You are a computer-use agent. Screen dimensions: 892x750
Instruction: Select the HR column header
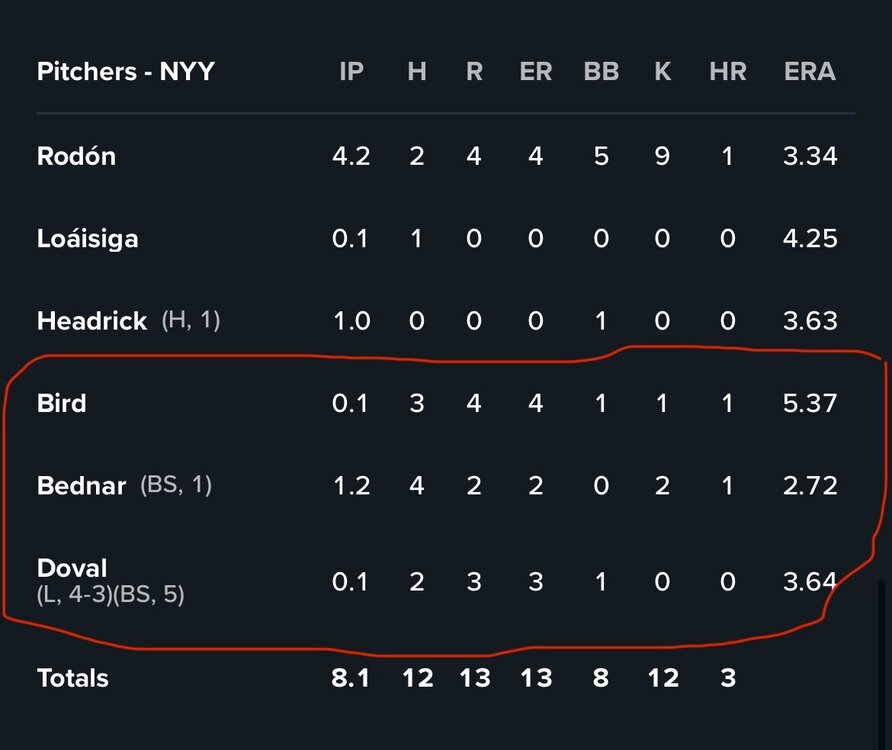[x=727, y=72]
